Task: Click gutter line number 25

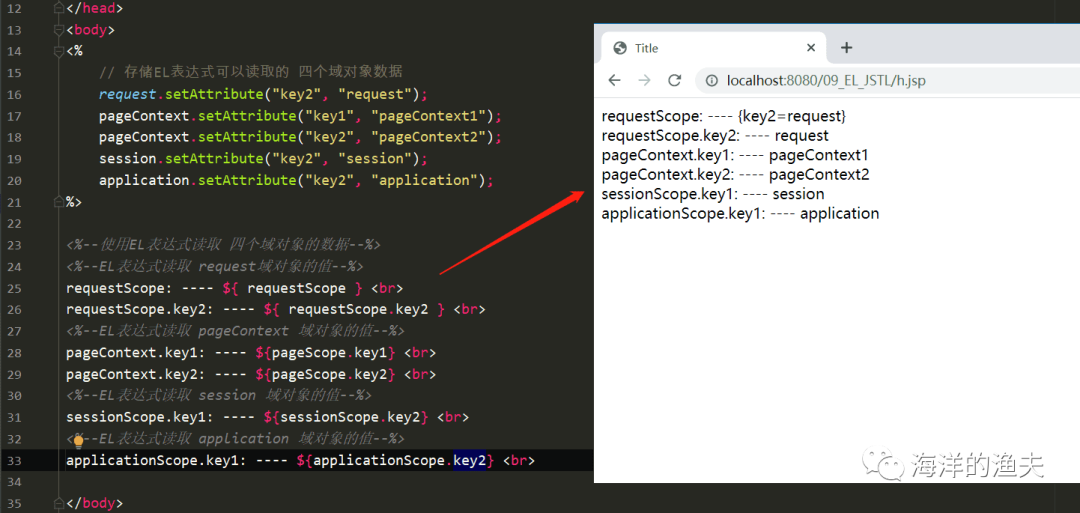Action: point(14,287)
